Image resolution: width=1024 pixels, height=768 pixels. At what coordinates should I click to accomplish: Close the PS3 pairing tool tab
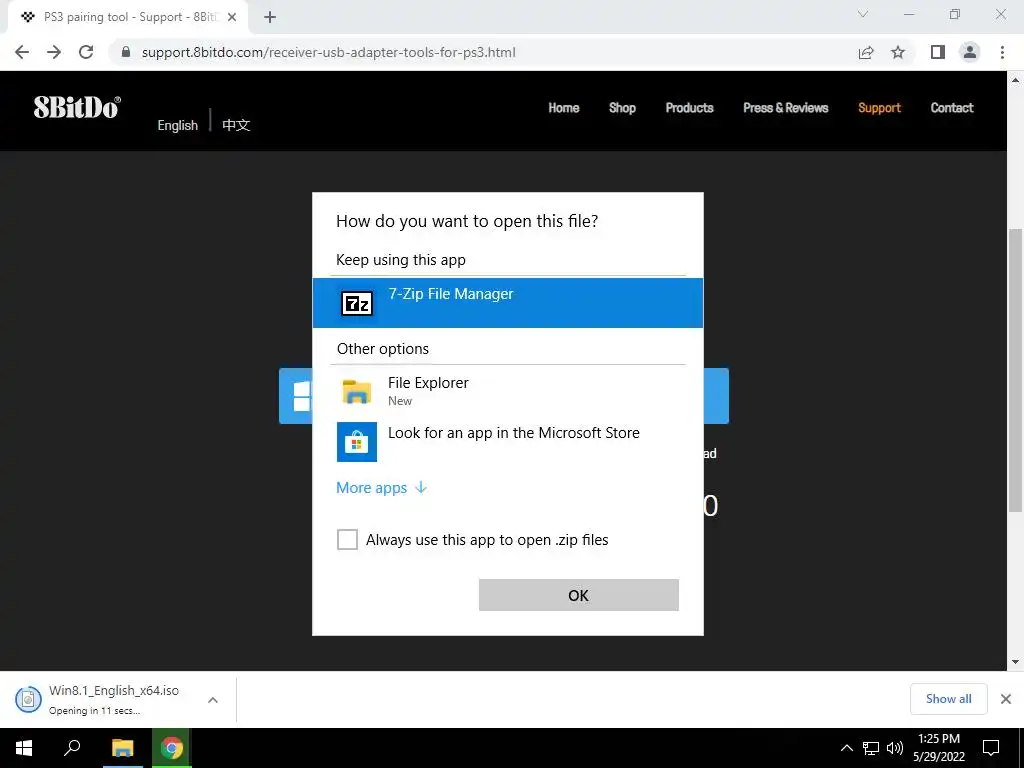coord(232,17)
